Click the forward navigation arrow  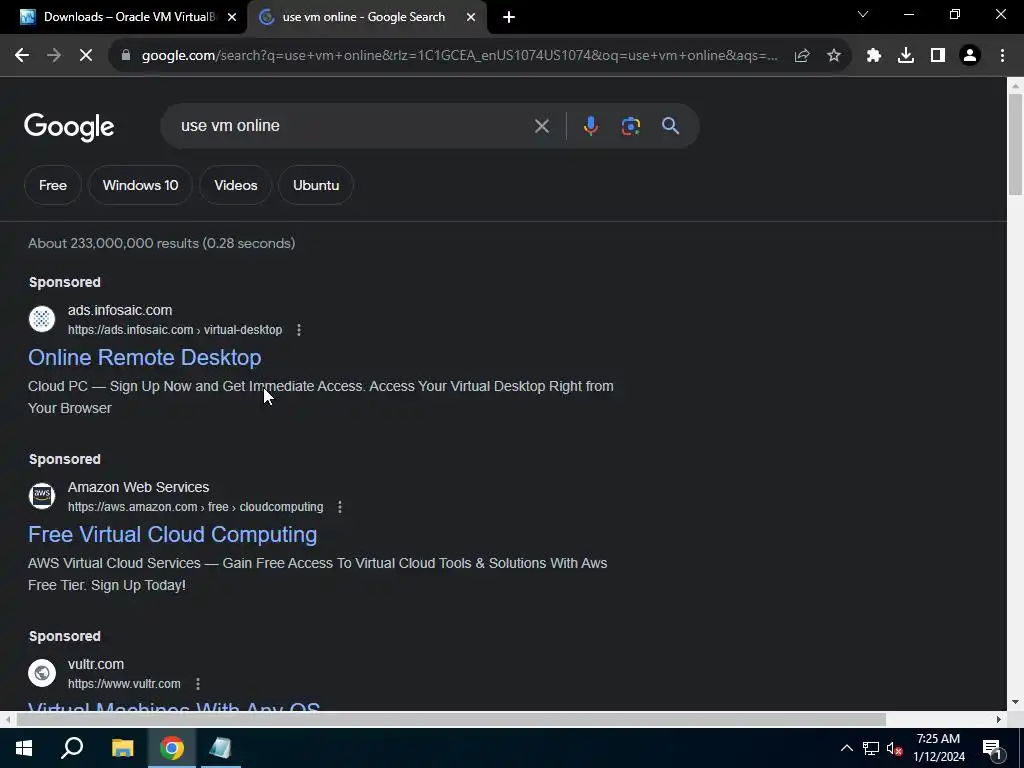click(x=54, y=56)
